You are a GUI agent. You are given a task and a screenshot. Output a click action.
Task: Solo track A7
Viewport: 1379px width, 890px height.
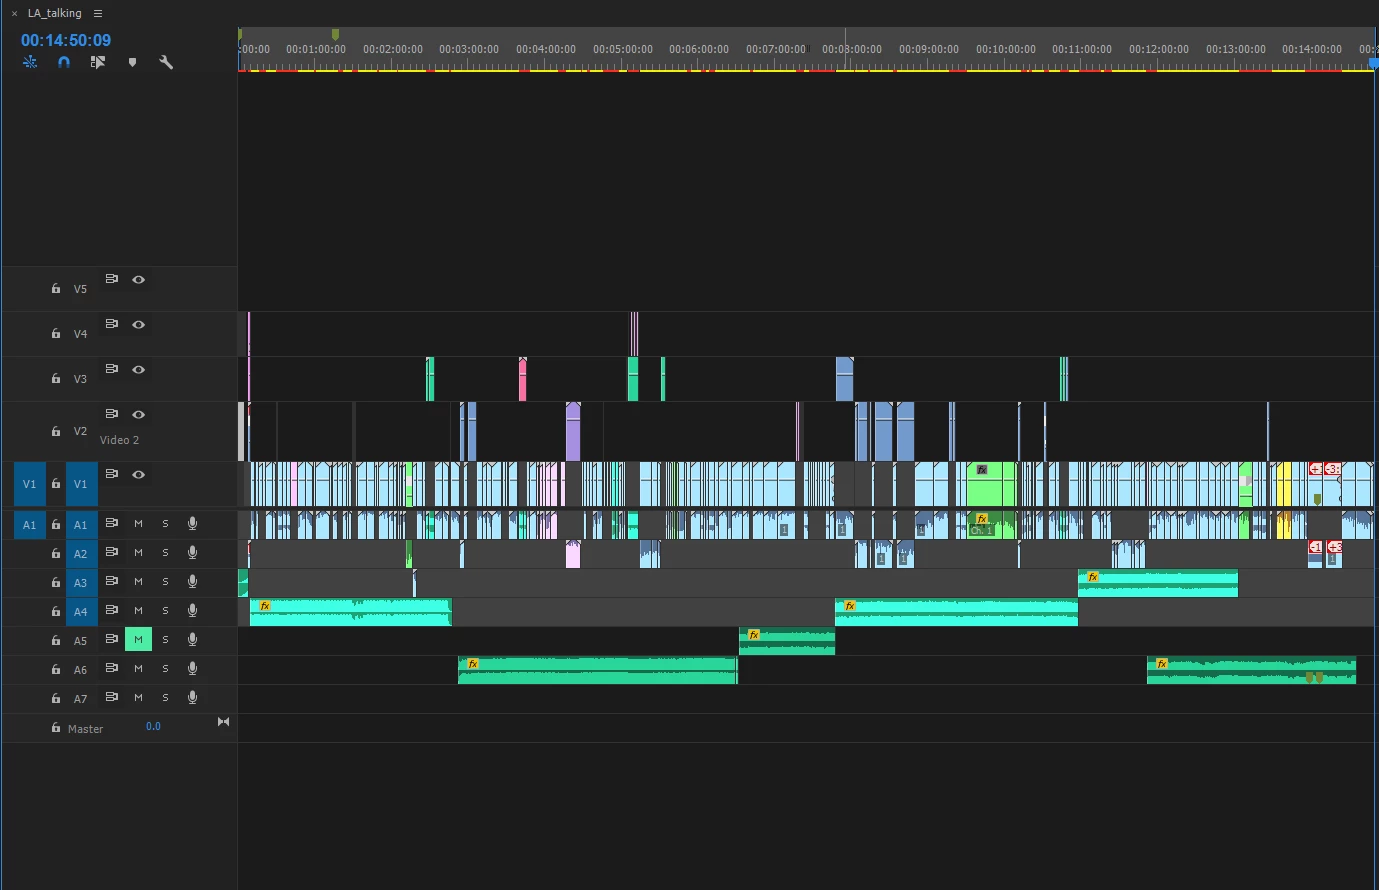(165, 698)
